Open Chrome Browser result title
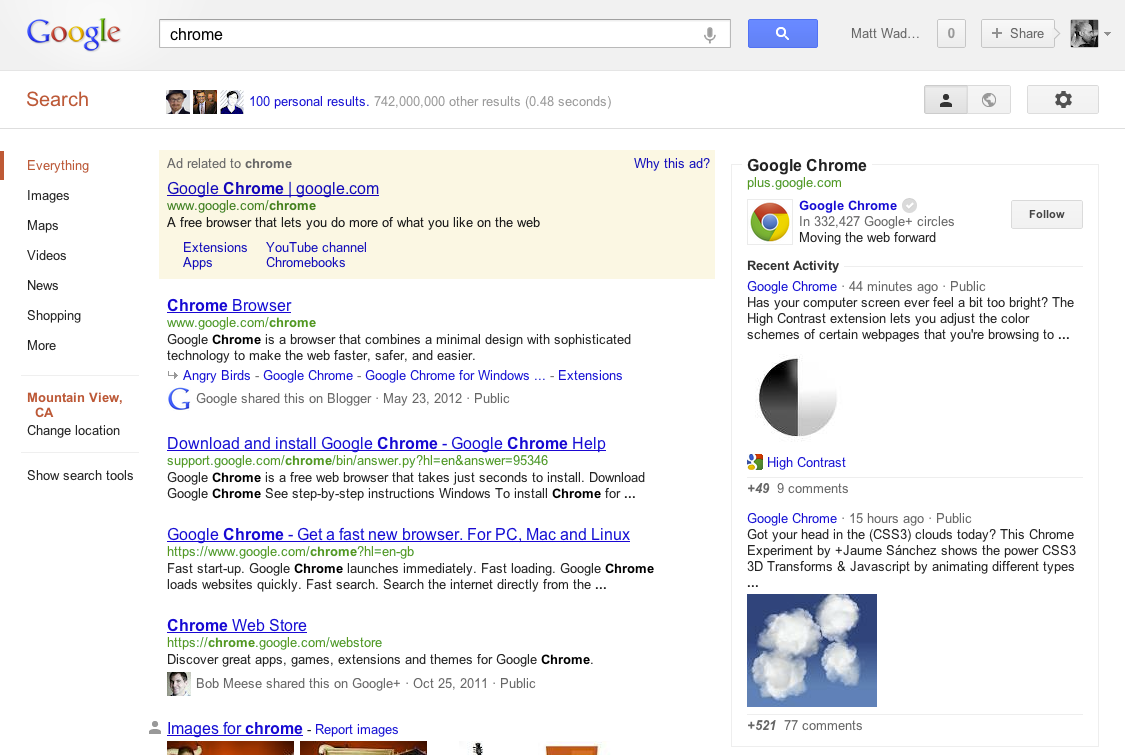The image size is (1125, 755). point(229,305)
